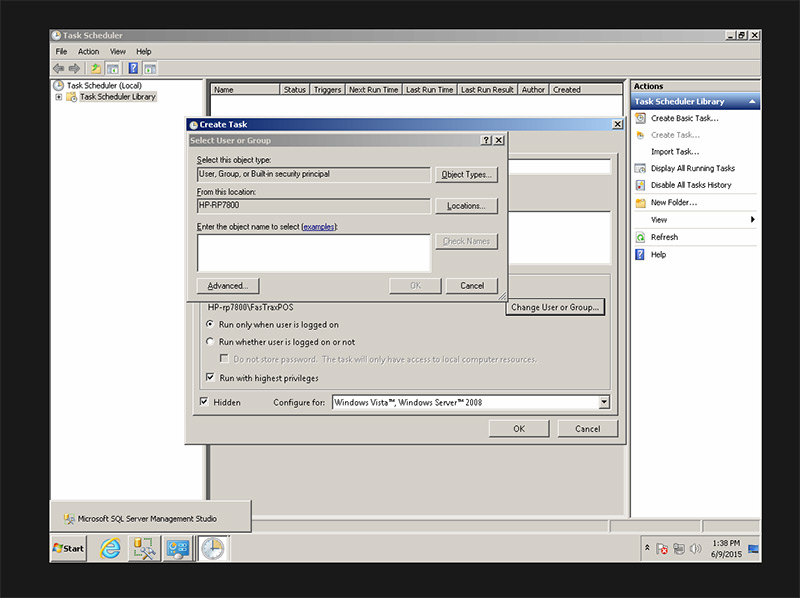
Task: Click the Back arrow in the toolbar
Action: (59, 68)
